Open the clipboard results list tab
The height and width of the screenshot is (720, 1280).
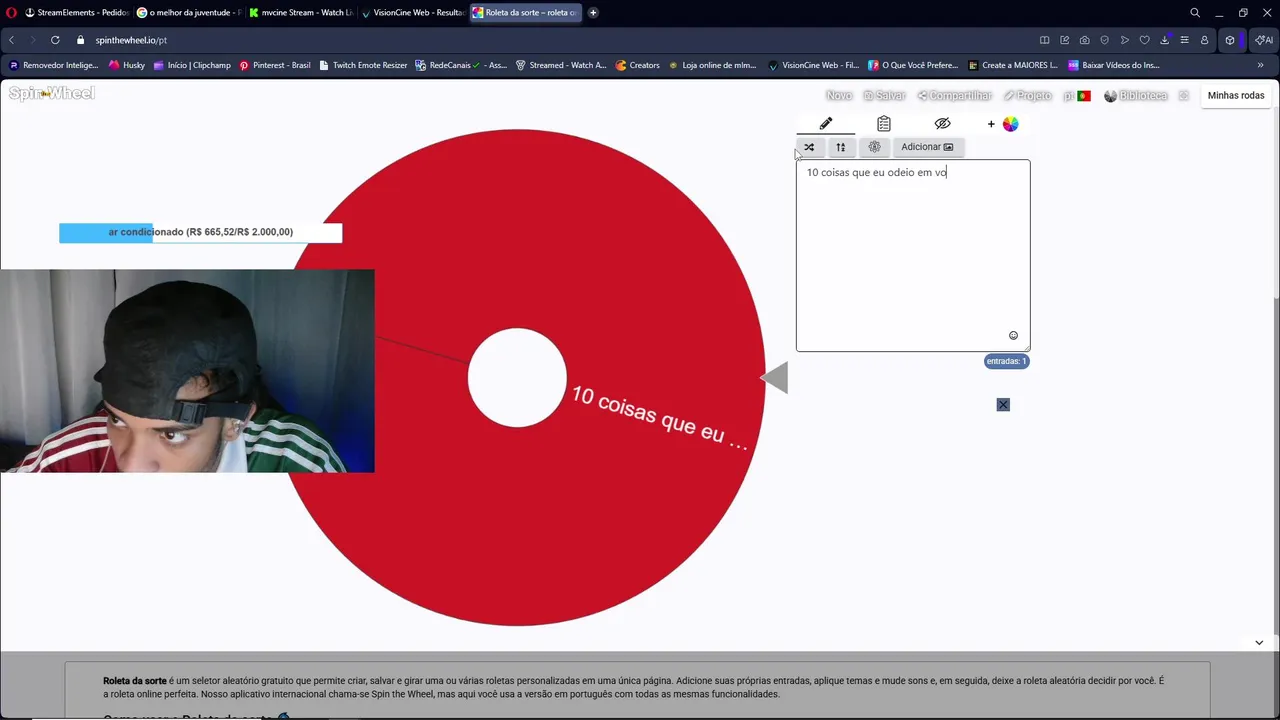(x=884, y=124)
